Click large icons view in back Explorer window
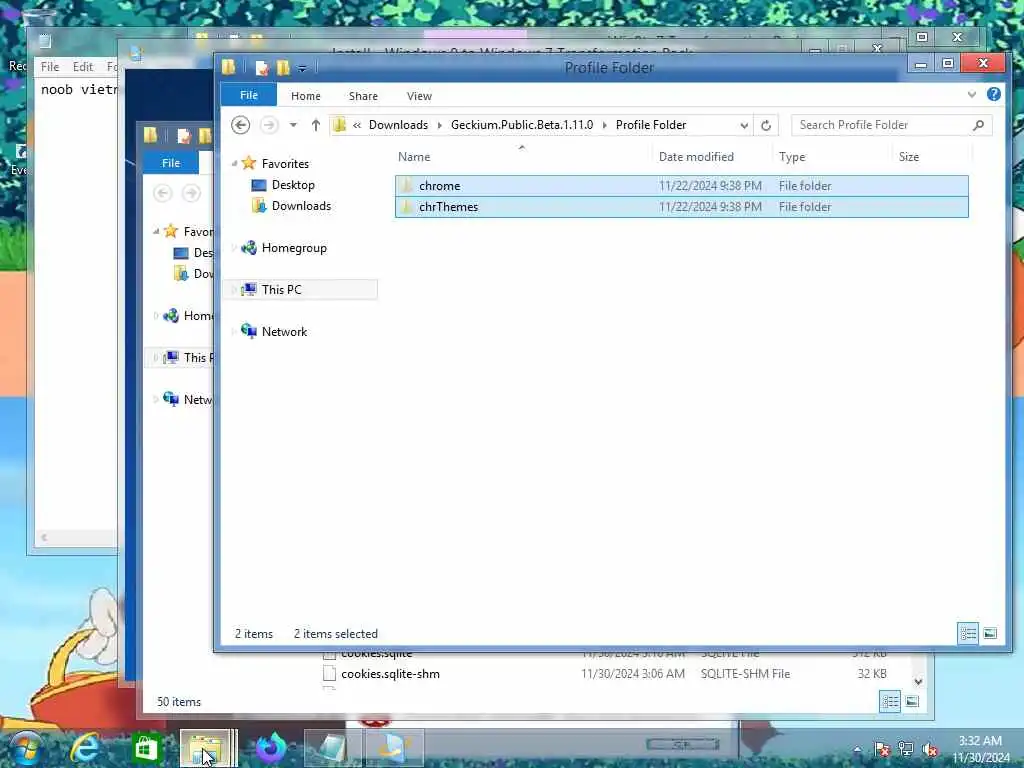 (x=912, y=701)
